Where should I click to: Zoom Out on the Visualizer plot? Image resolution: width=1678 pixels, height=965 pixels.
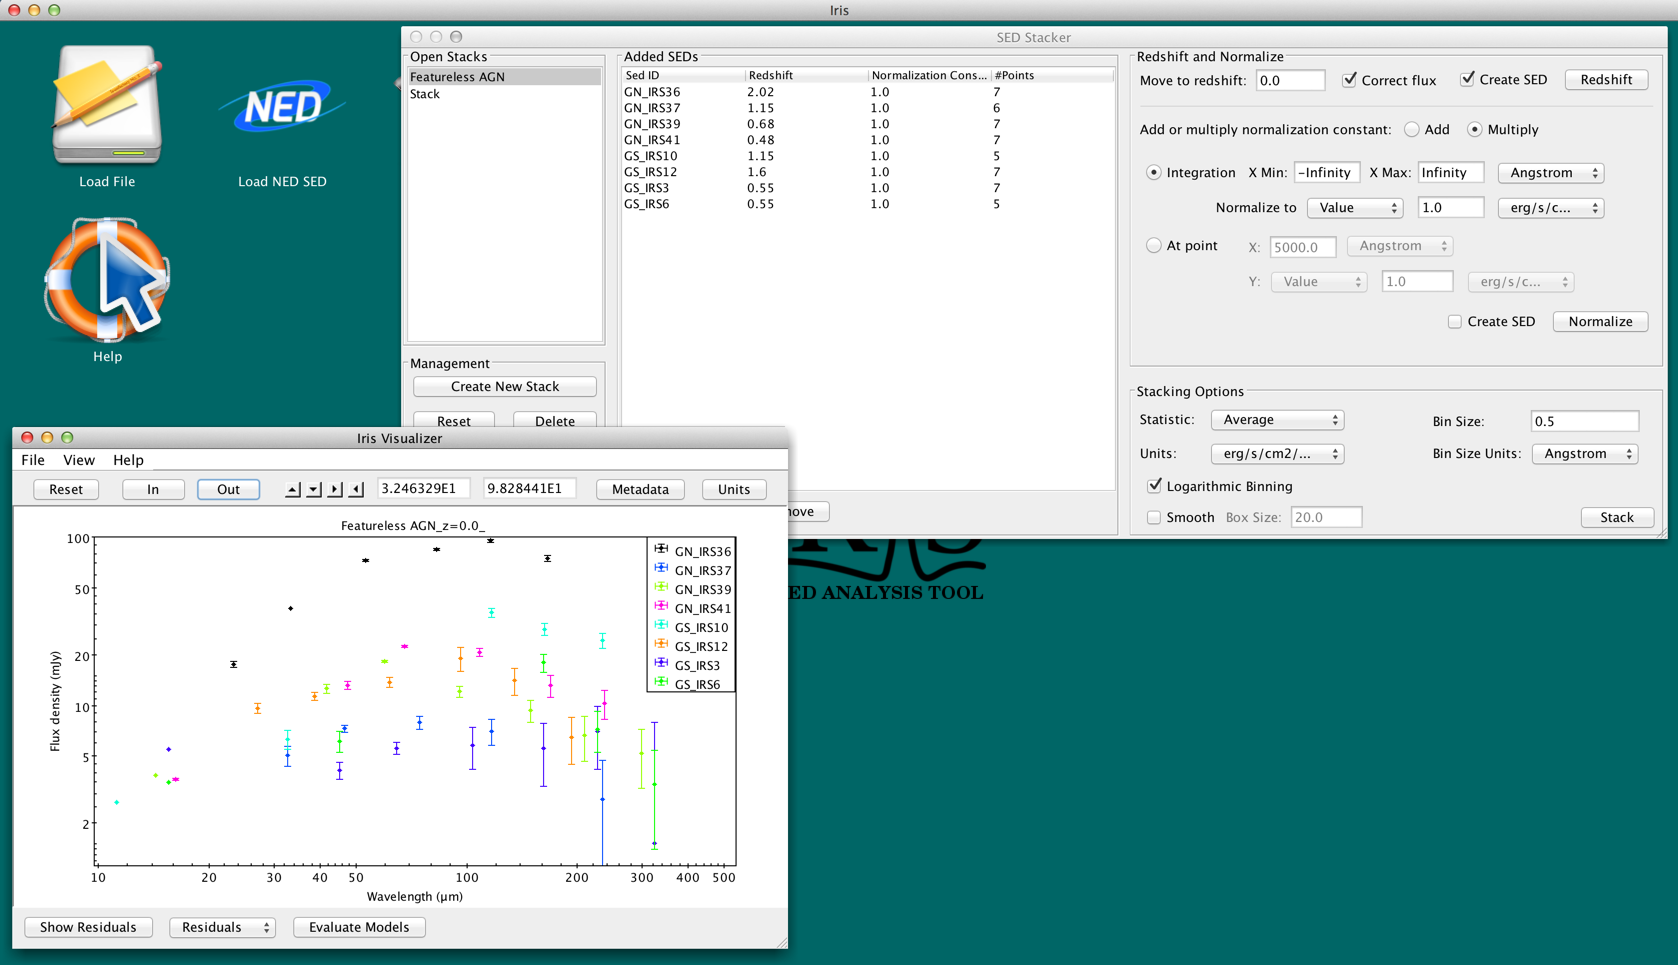pyautogui.click(x=228, y=489)
